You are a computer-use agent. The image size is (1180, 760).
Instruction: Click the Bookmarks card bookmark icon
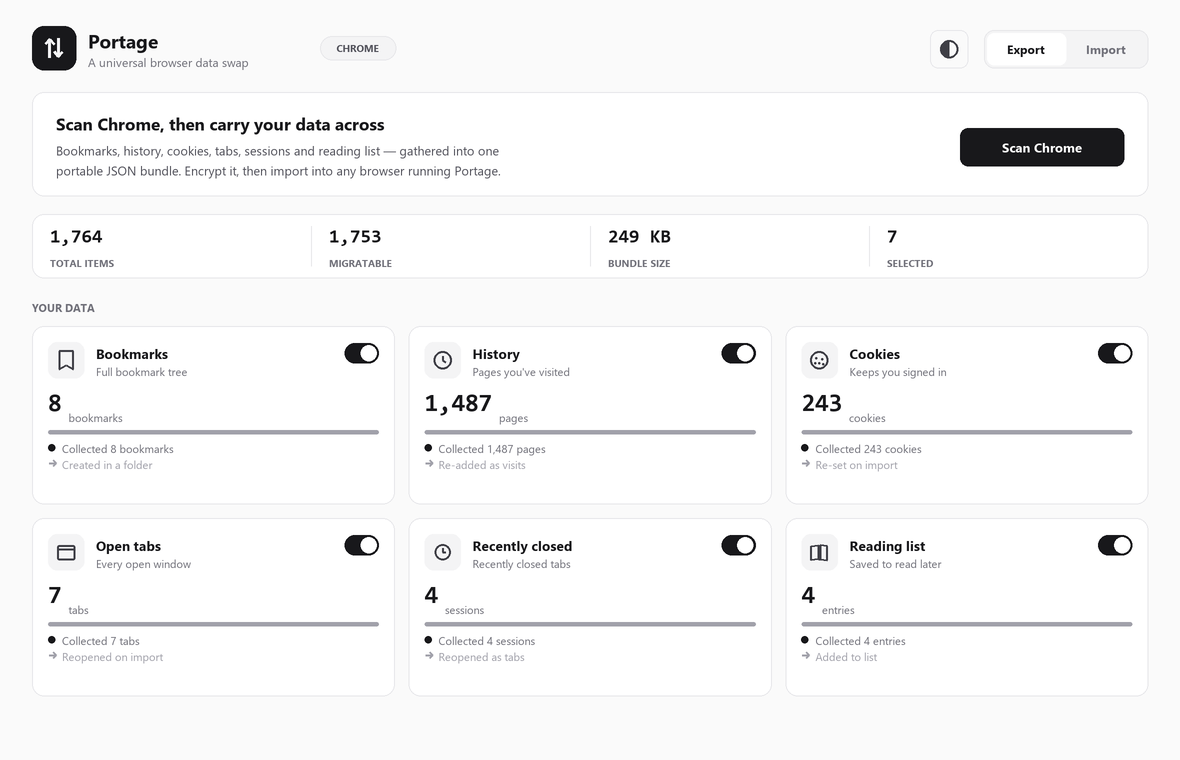pyautogui.click(x=66, y=360)
